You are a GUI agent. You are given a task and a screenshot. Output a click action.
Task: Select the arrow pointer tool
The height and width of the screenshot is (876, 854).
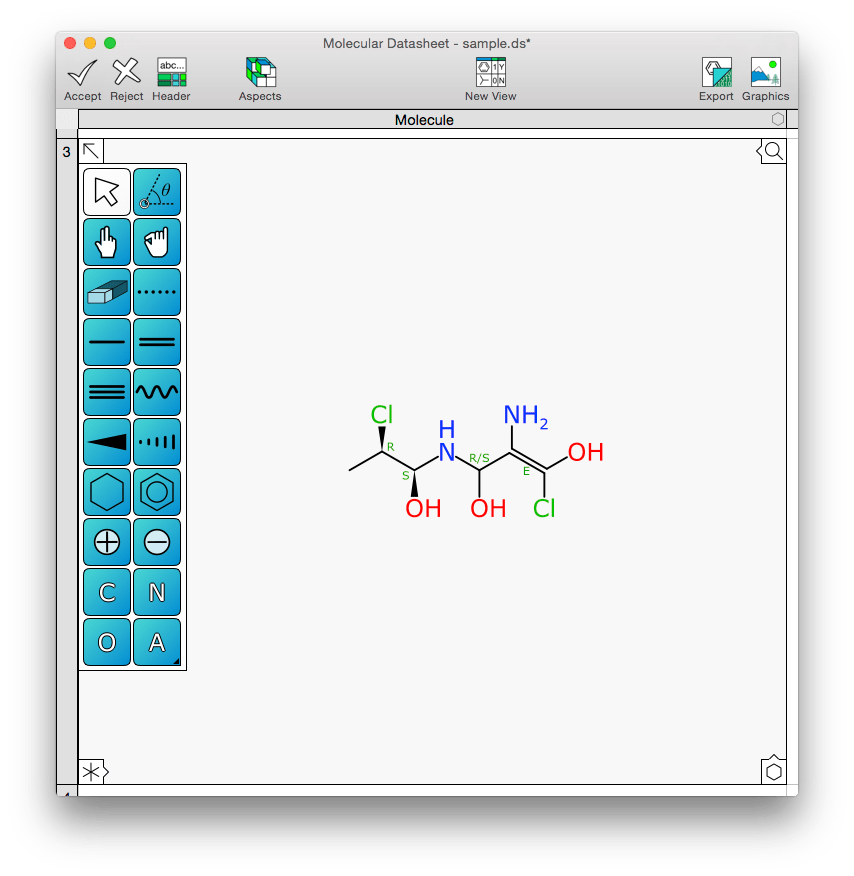(107, 192)
